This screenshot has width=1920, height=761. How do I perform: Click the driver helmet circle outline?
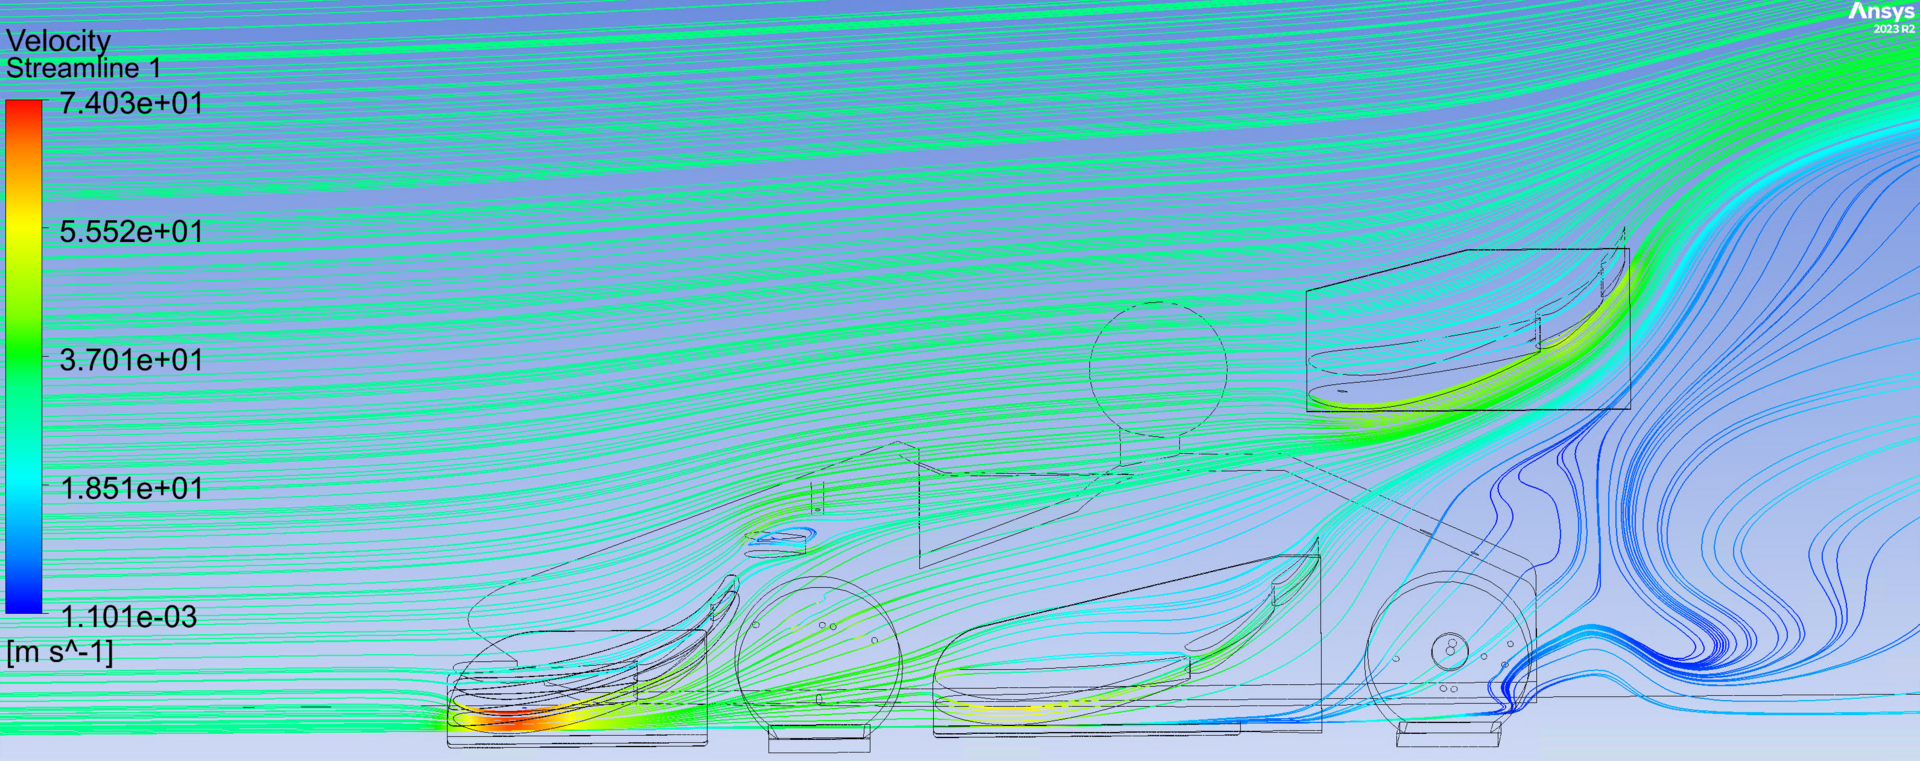(x=1158, y=368)
